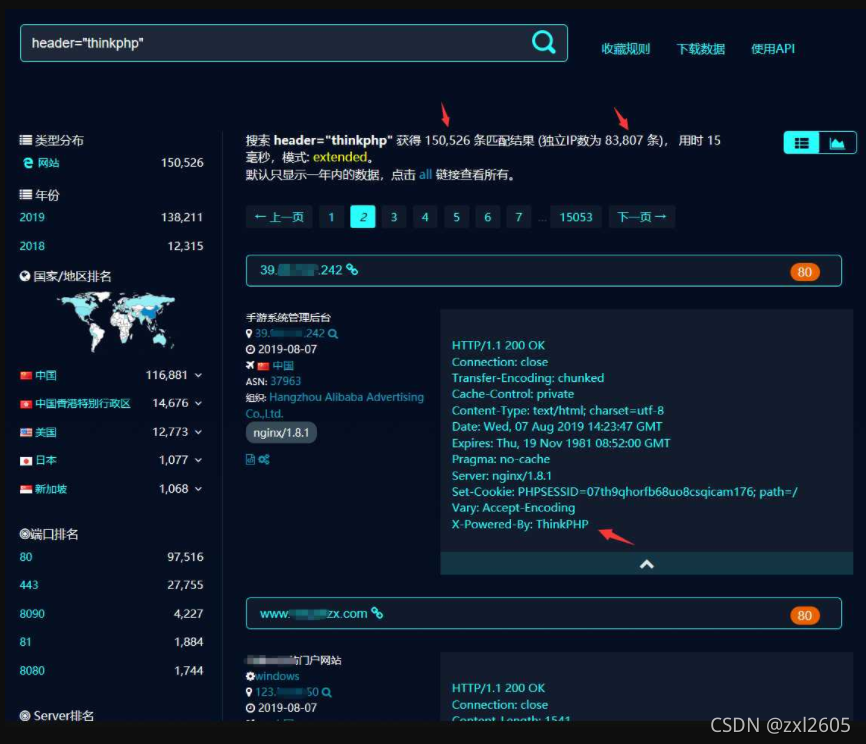This screenshot has height=744, width=866.
Task: Open ASN 37963 link
Action: click(286, 381)
